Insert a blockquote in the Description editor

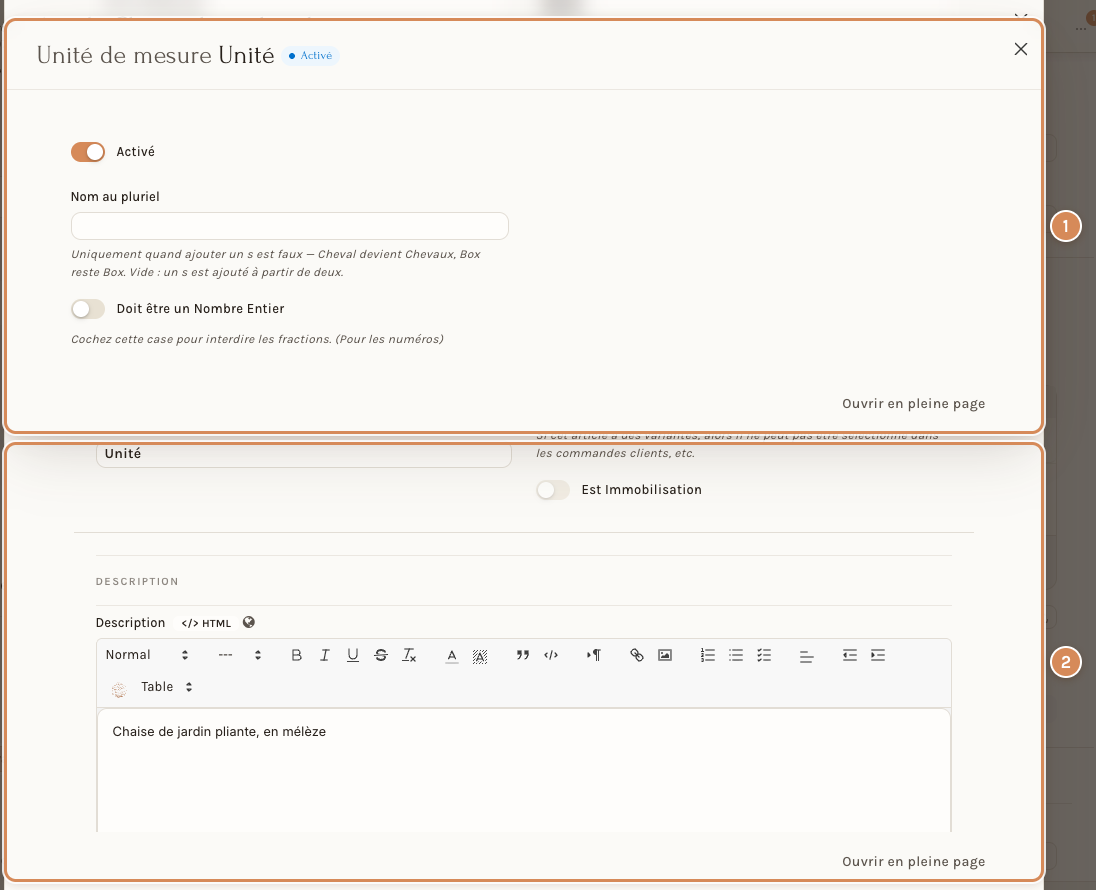(522, 655)
